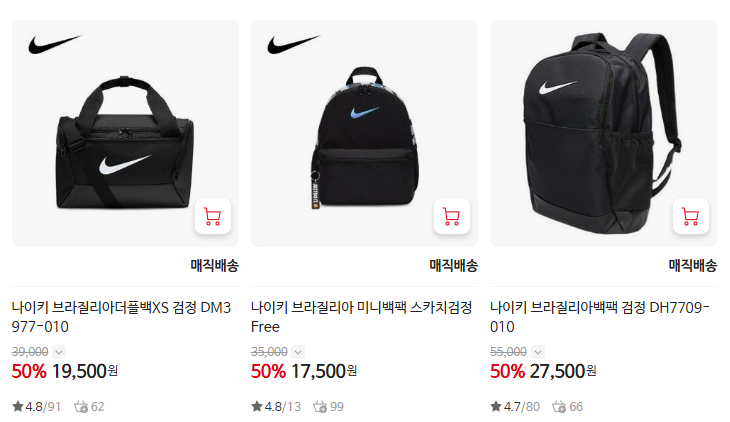Open the large black backpack product image
The image size is (730, 422).
(x=603, y=133)
